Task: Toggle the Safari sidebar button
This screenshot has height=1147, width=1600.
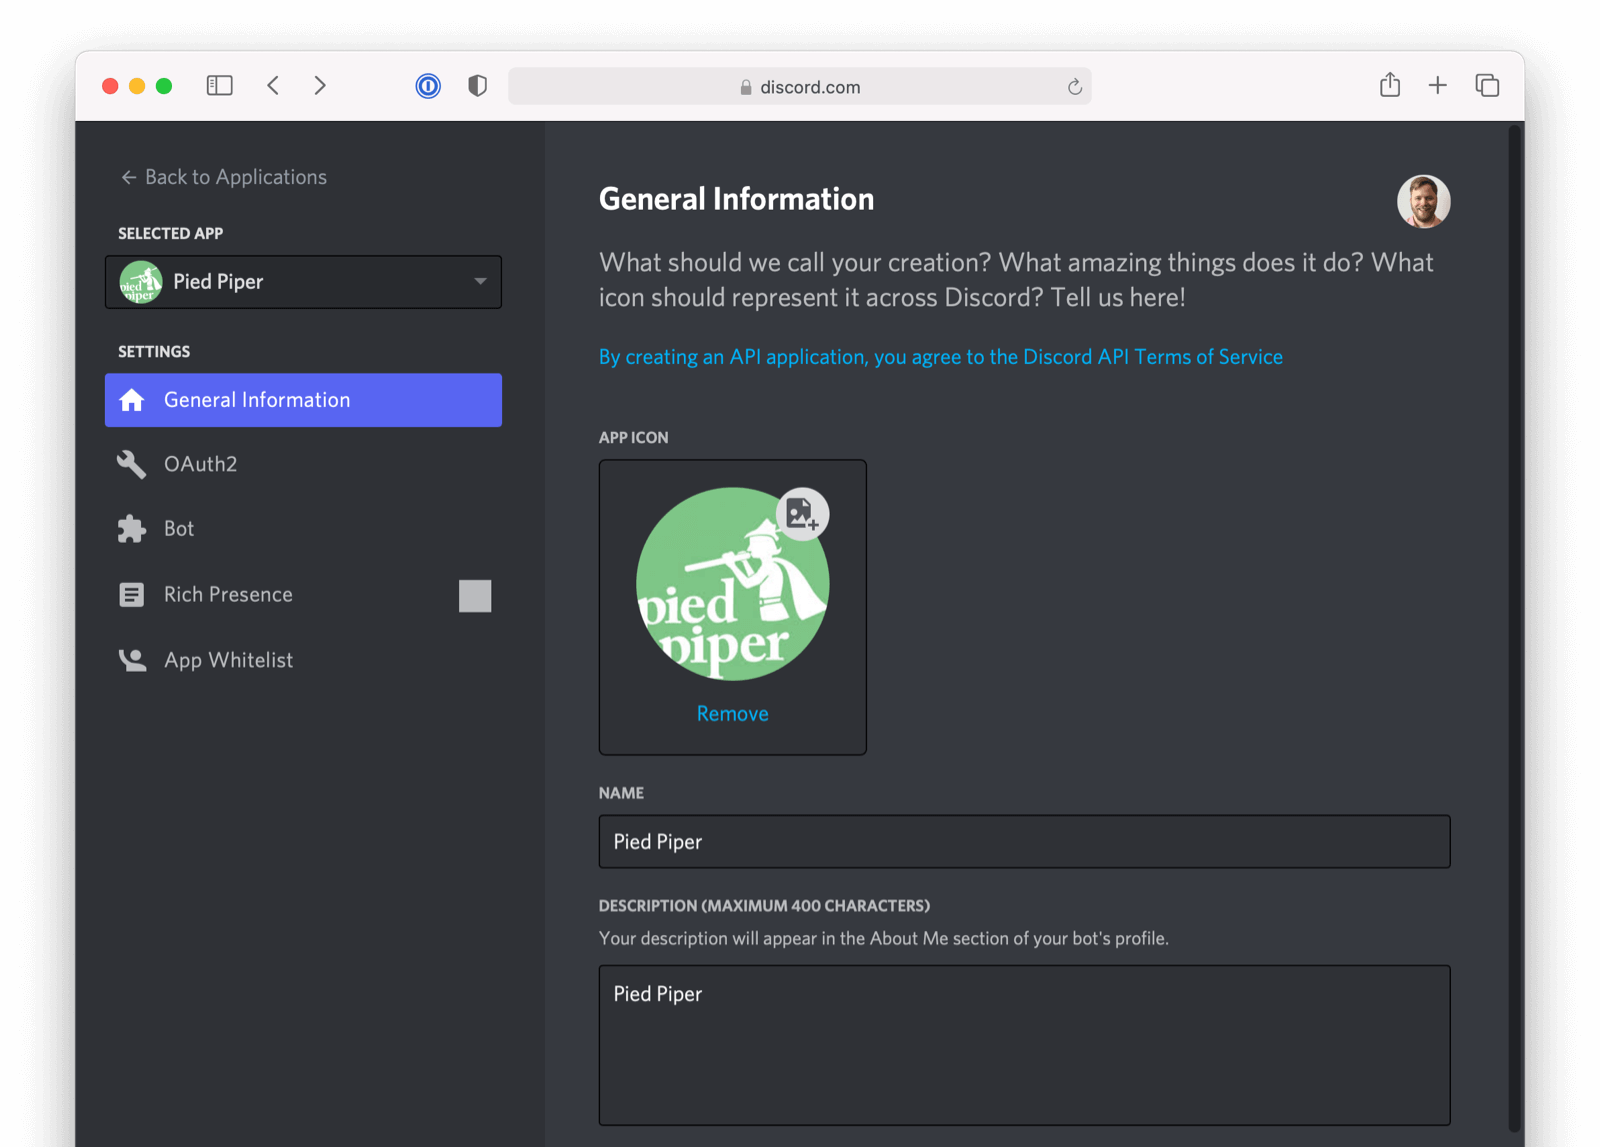Action: (x=220, y=86)
